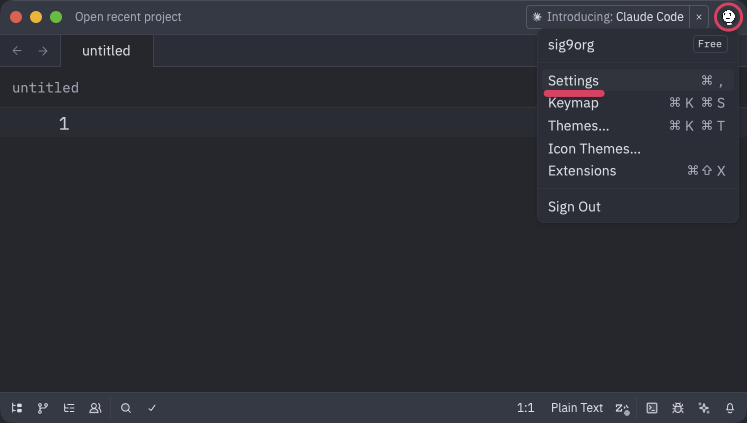
Task: Open the collaboration panel icon
Action: point(95,408)
